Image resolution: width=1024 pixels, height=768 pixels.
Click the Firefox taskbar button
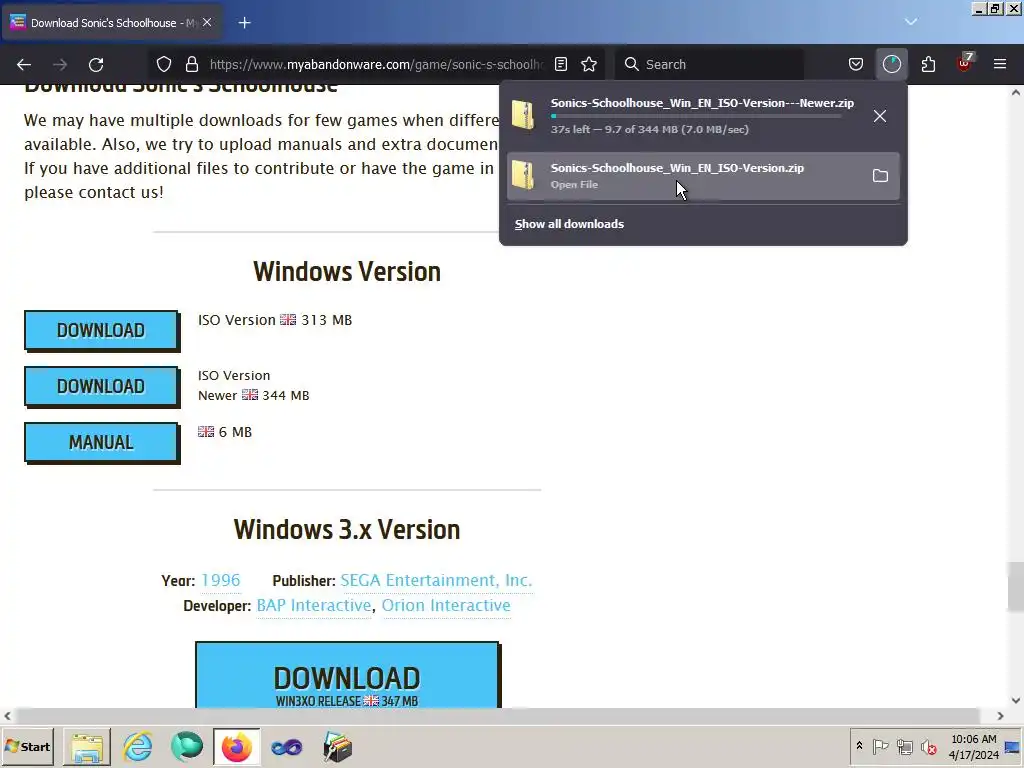coord(236,747)
